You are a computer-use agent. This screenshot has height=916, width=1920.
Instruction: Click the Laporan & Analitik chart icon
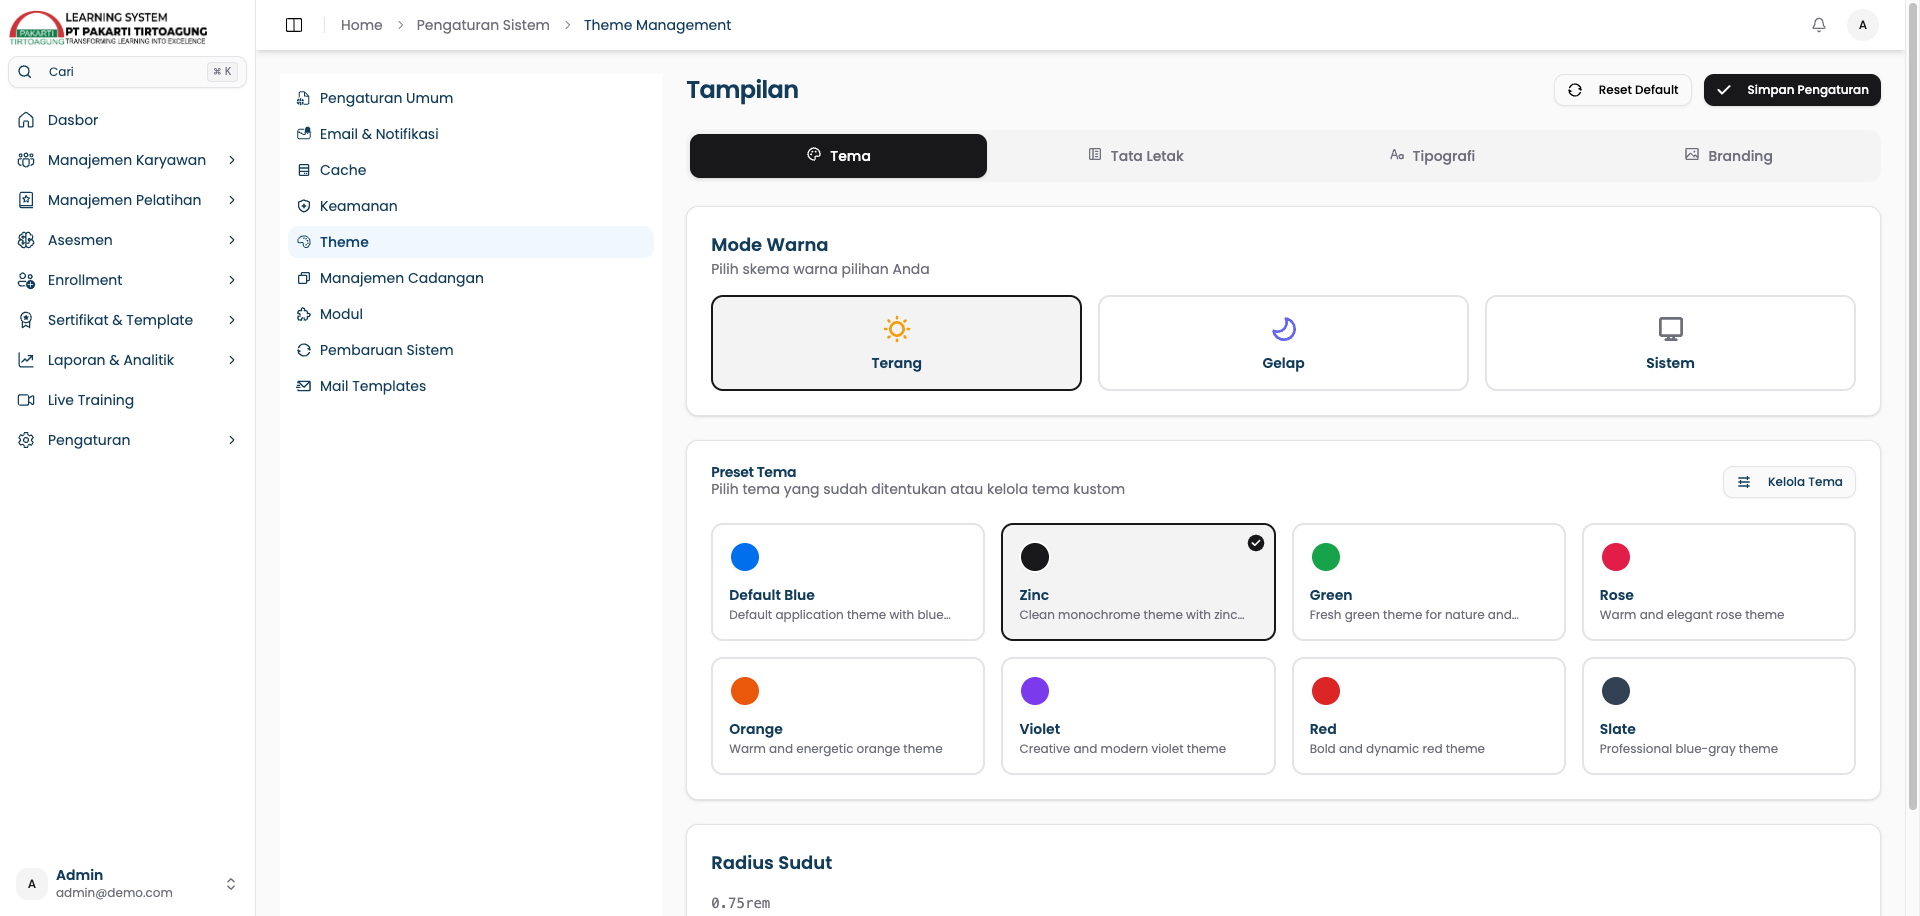26,360
